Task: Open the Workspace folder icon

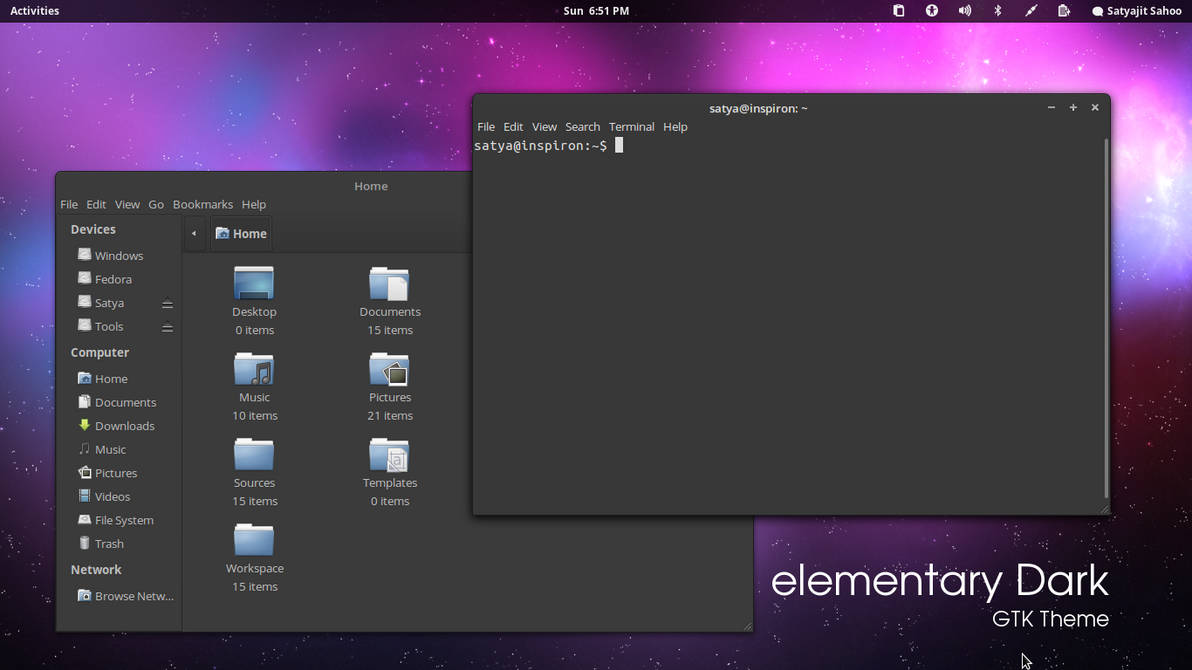Action: tap(254, 540)
